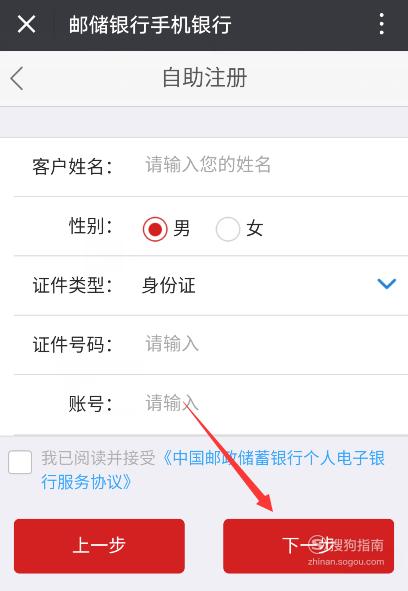
Task: Click the 自助注册 page title
Action: [204, 78]
